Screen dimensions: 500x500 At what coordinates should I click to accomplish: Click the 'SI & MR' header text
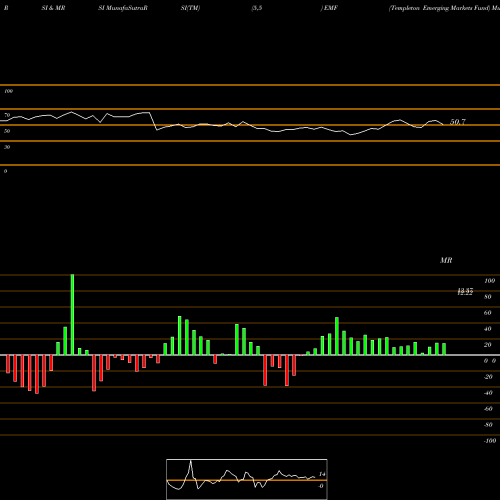[x=53, y=8]
